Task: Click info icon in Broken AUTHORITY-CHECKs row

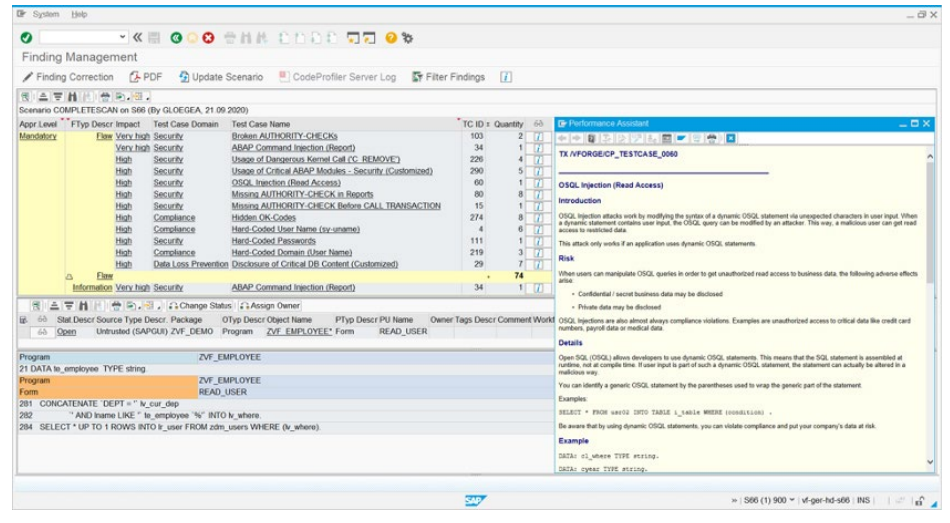Action: (x=537, y=136)
